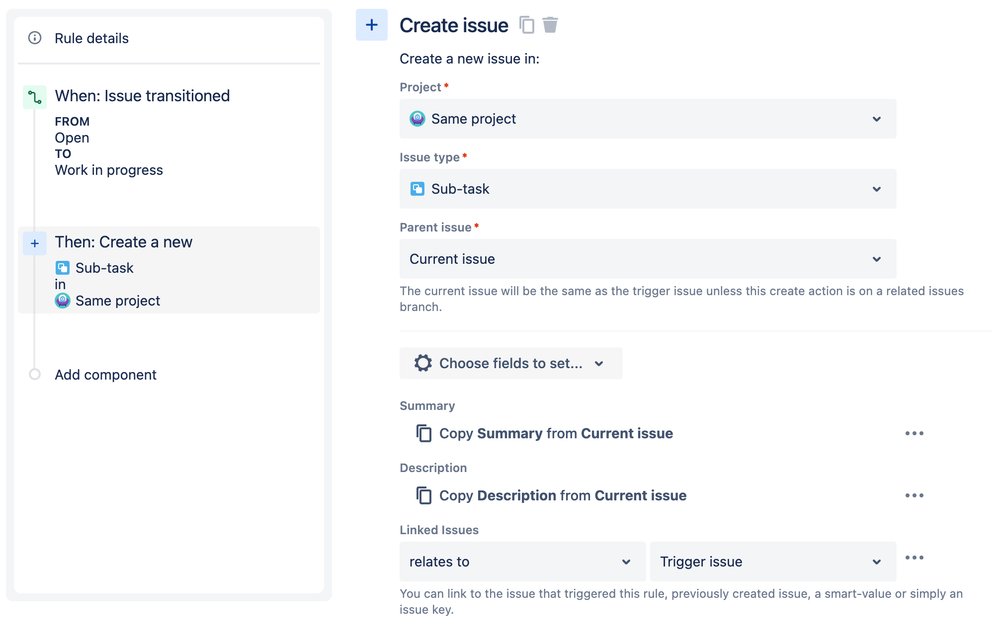Open the Trigger issue dropdown
999x629 pixels.
click(x=772, y=562)
